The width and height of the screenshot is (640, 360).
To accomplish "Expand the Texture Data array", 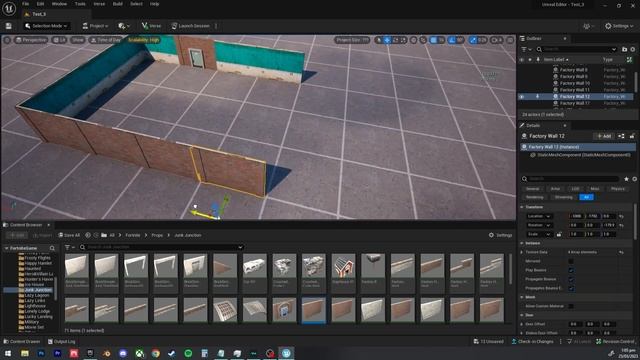I will pos(522,252).
